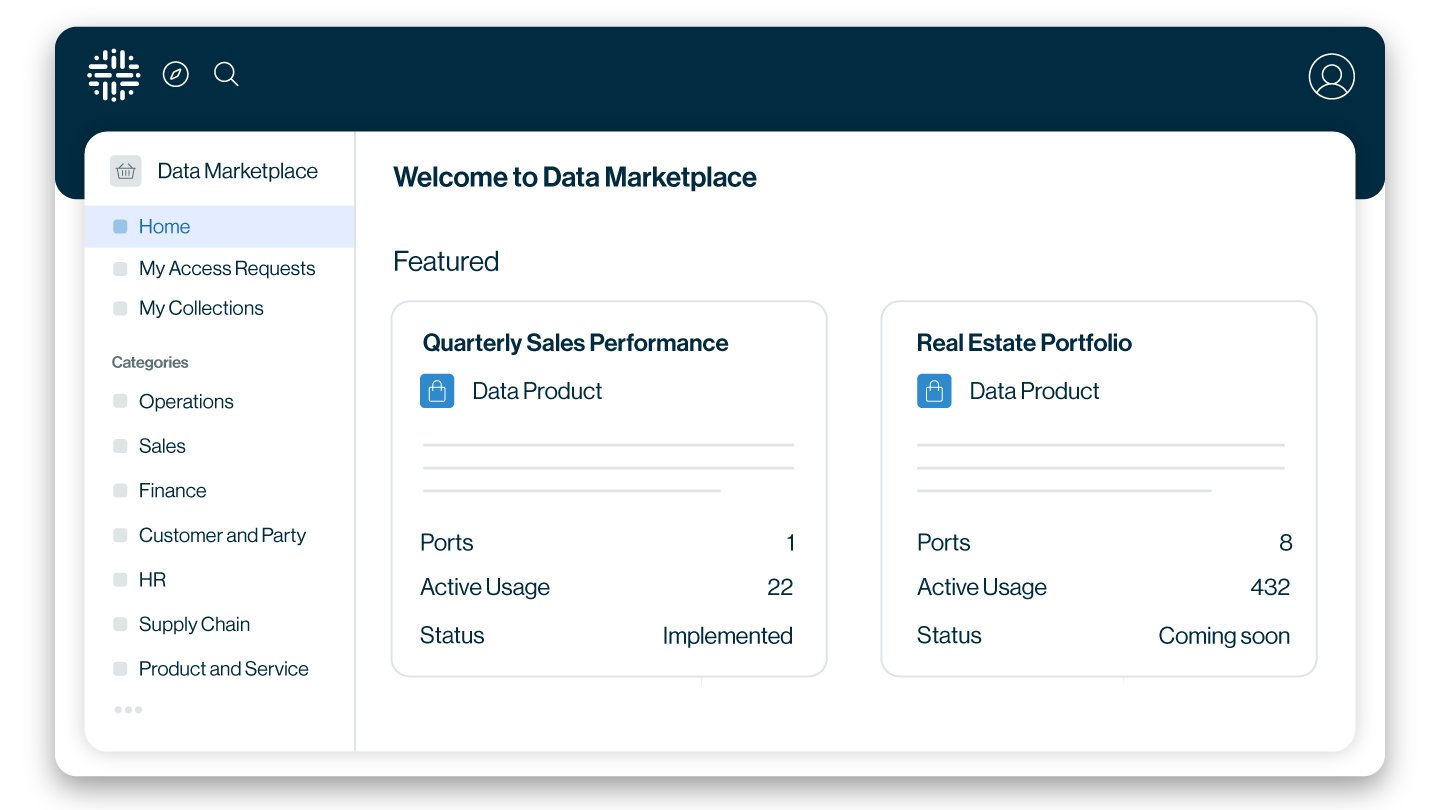The height and width of the screenshot is (810, 1440).
Task: Select the Finance category
Action: point(172,490)
